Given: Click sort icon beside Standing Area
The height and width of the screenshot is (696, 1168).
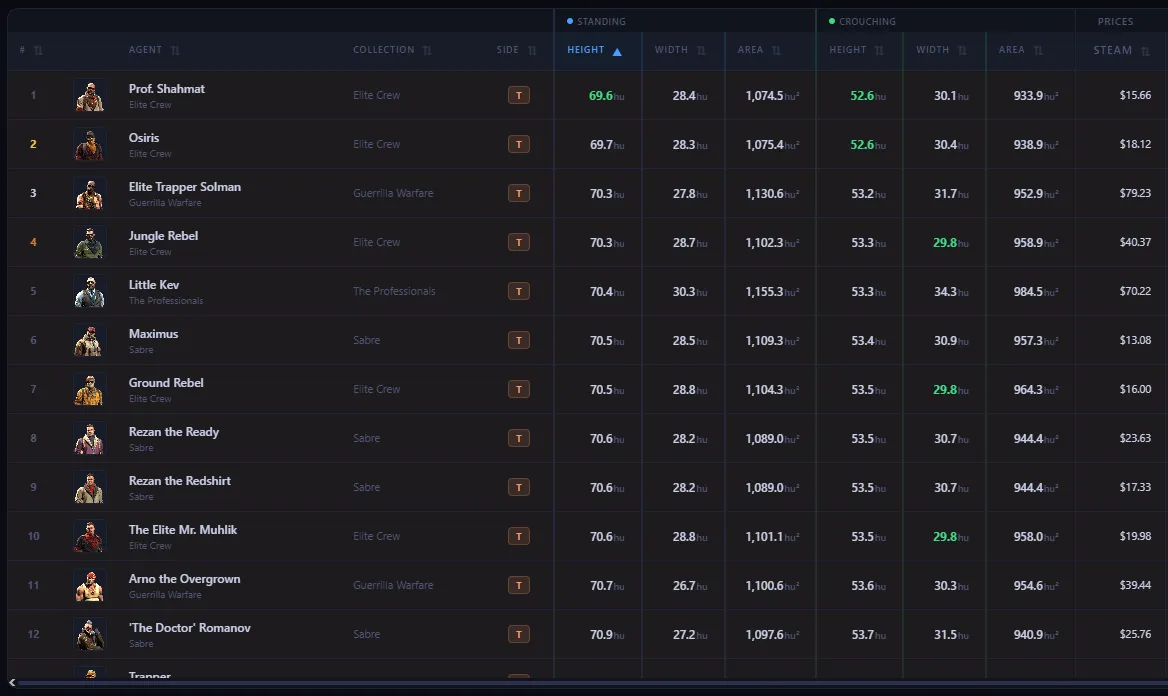Looking at the screenshot, I should point(776,50).
